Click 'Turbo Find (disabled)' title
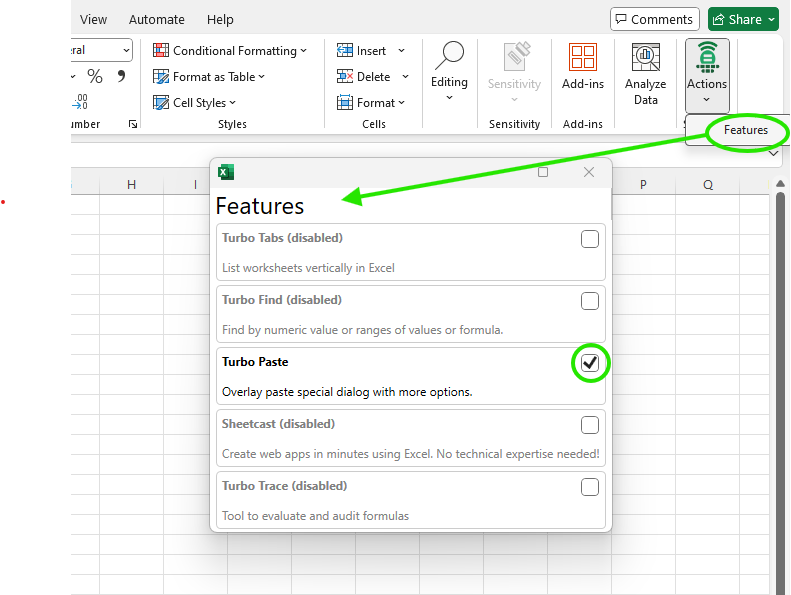 point(282,300)
